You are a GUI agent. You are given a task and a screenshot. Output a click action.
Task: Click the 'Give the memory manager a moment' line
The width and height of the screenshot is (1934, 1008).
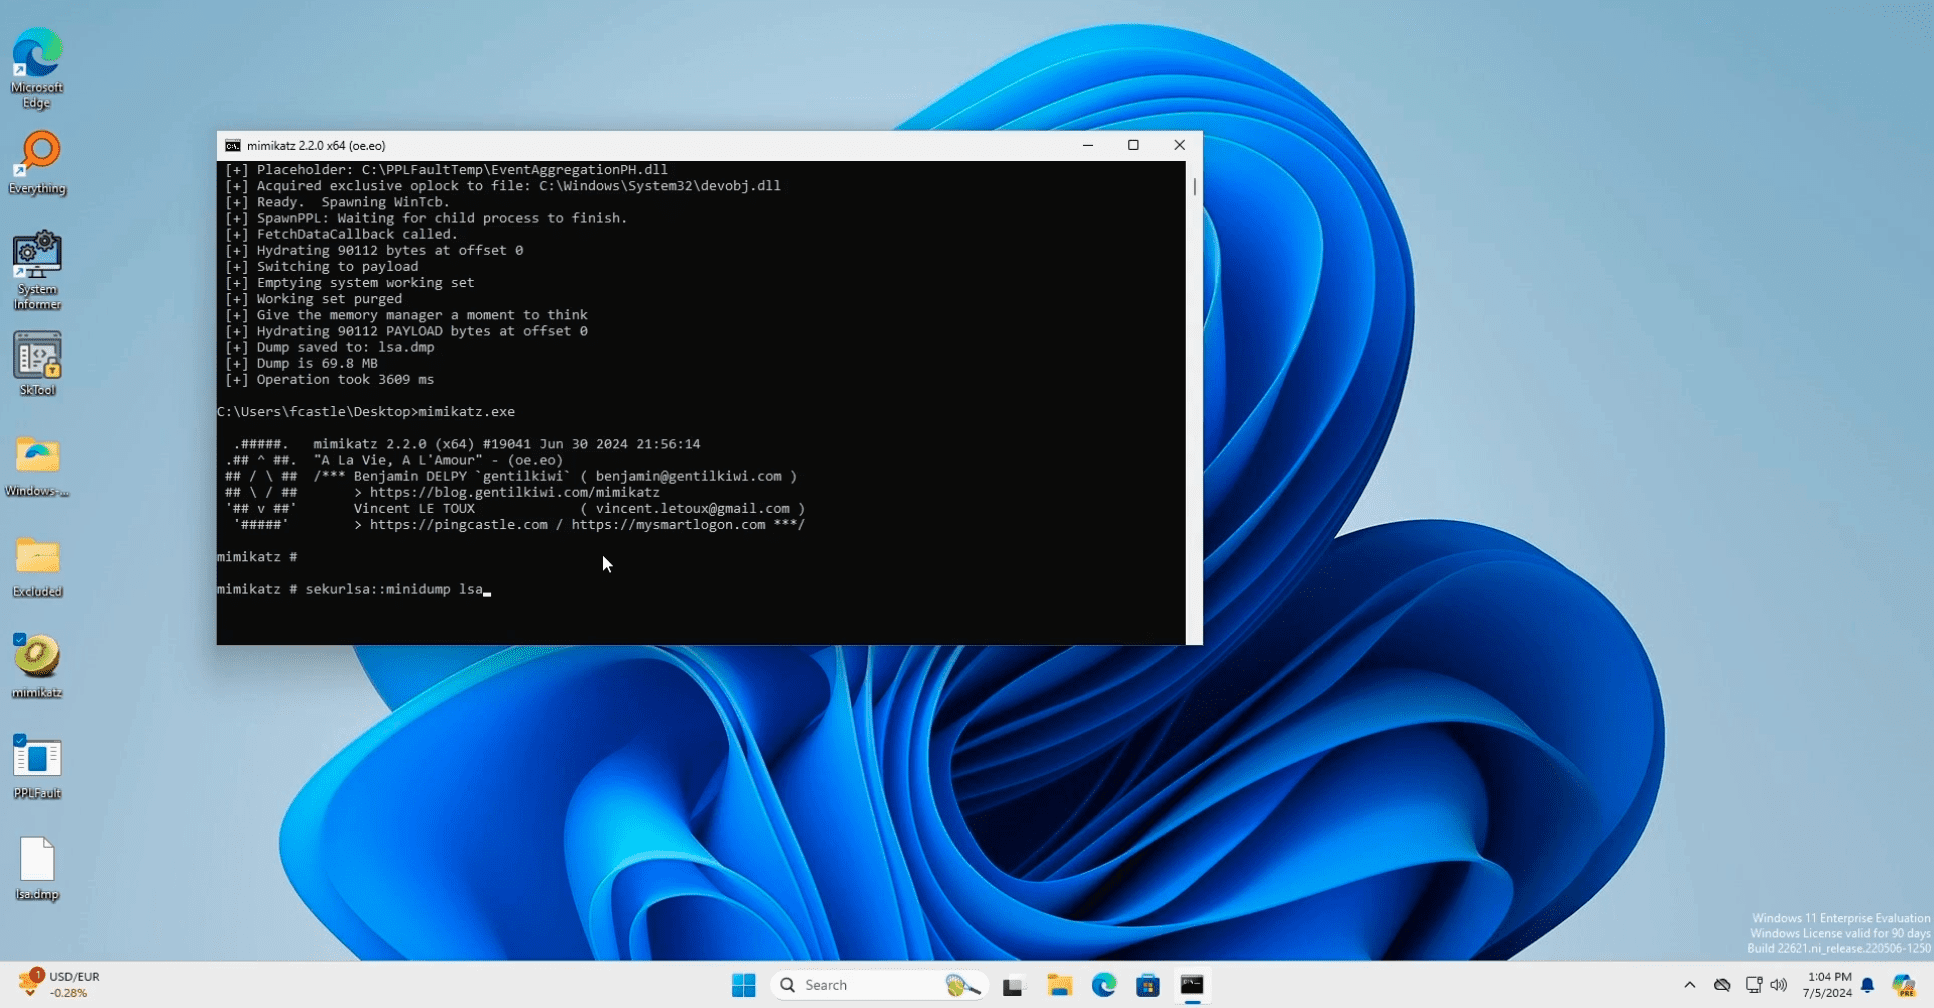tap(407, 315)
